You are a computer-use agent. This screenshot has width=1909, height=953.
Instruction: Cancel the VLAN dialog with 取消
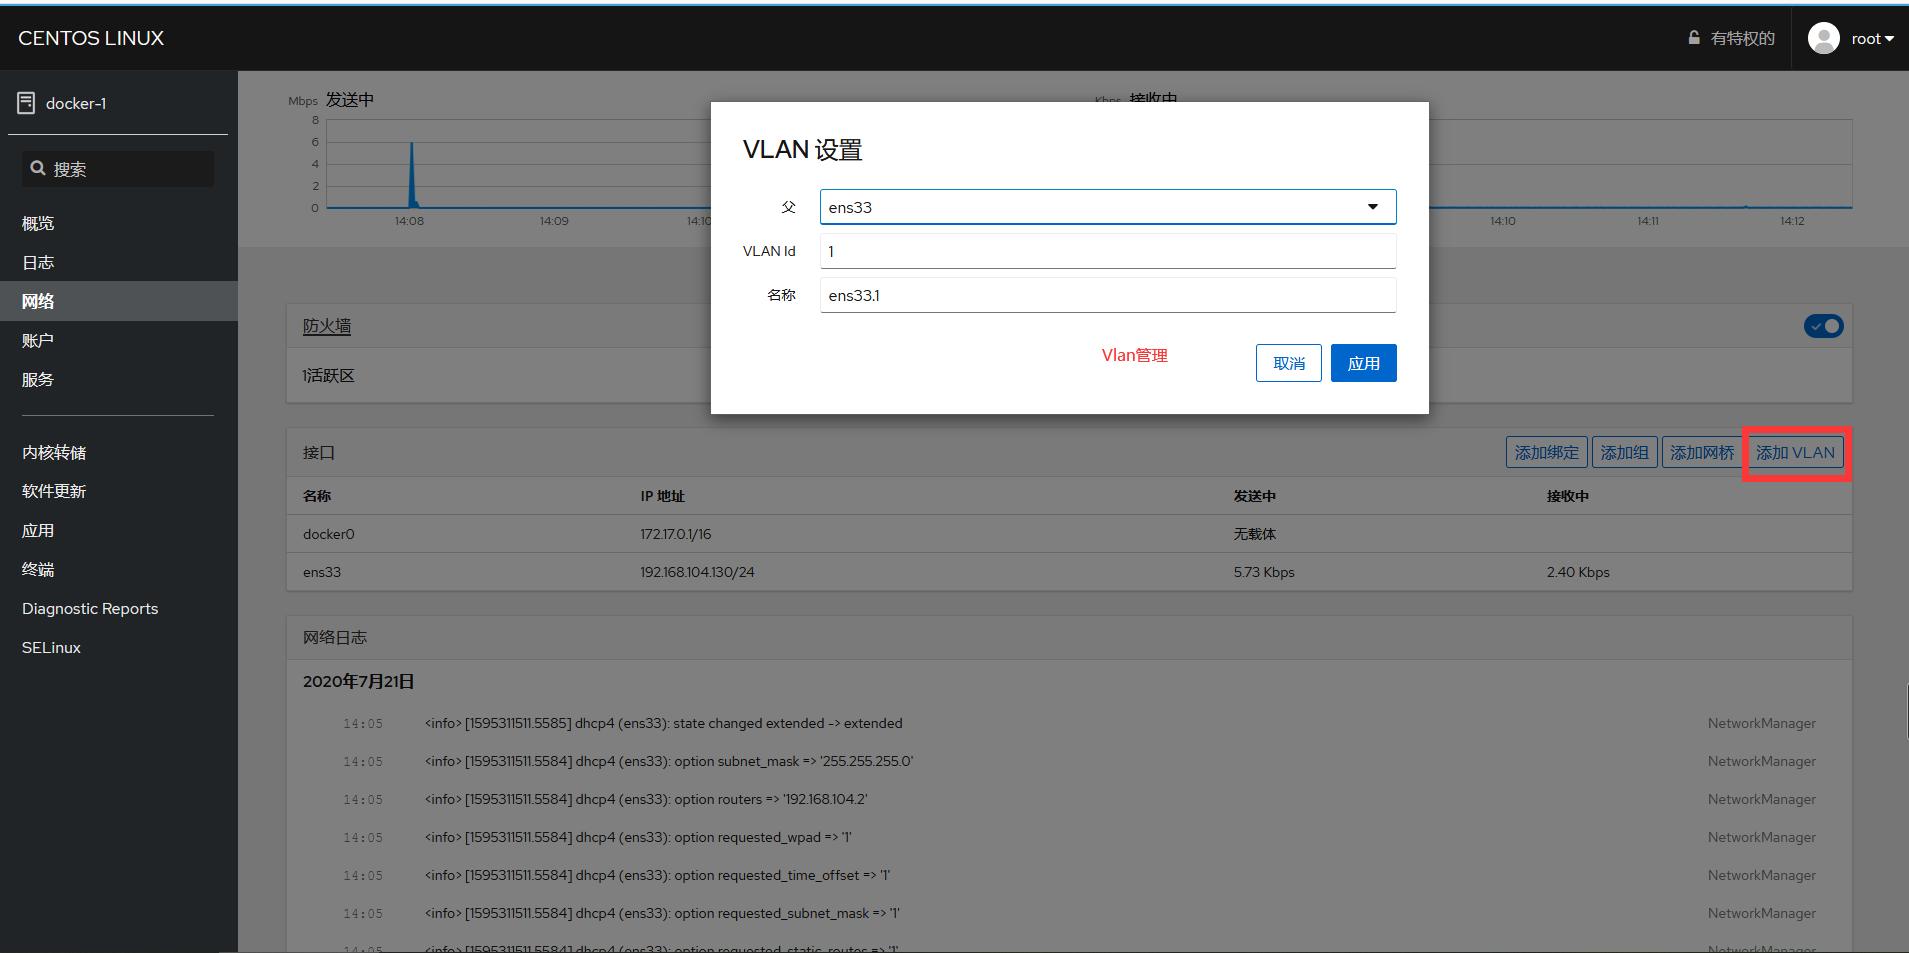[x=1288, y=362]
